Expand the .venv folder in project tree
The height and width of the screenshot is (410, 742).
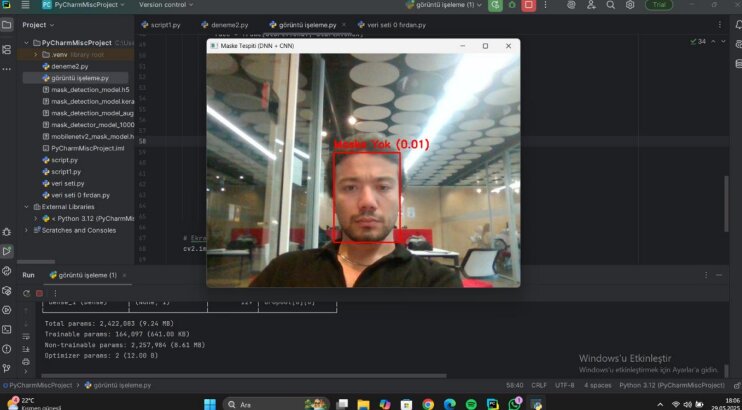tap(35, 54)
